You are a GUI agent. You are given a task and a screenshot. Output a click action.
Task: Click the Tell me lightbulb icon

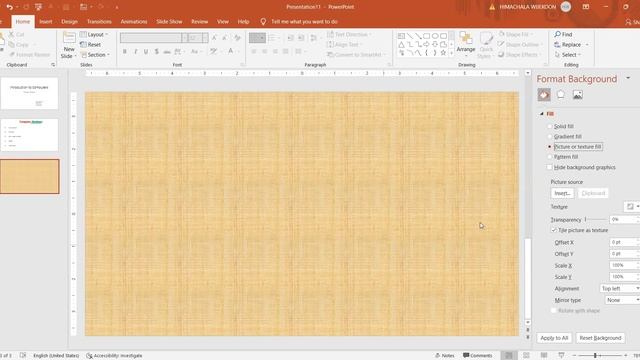263,22
